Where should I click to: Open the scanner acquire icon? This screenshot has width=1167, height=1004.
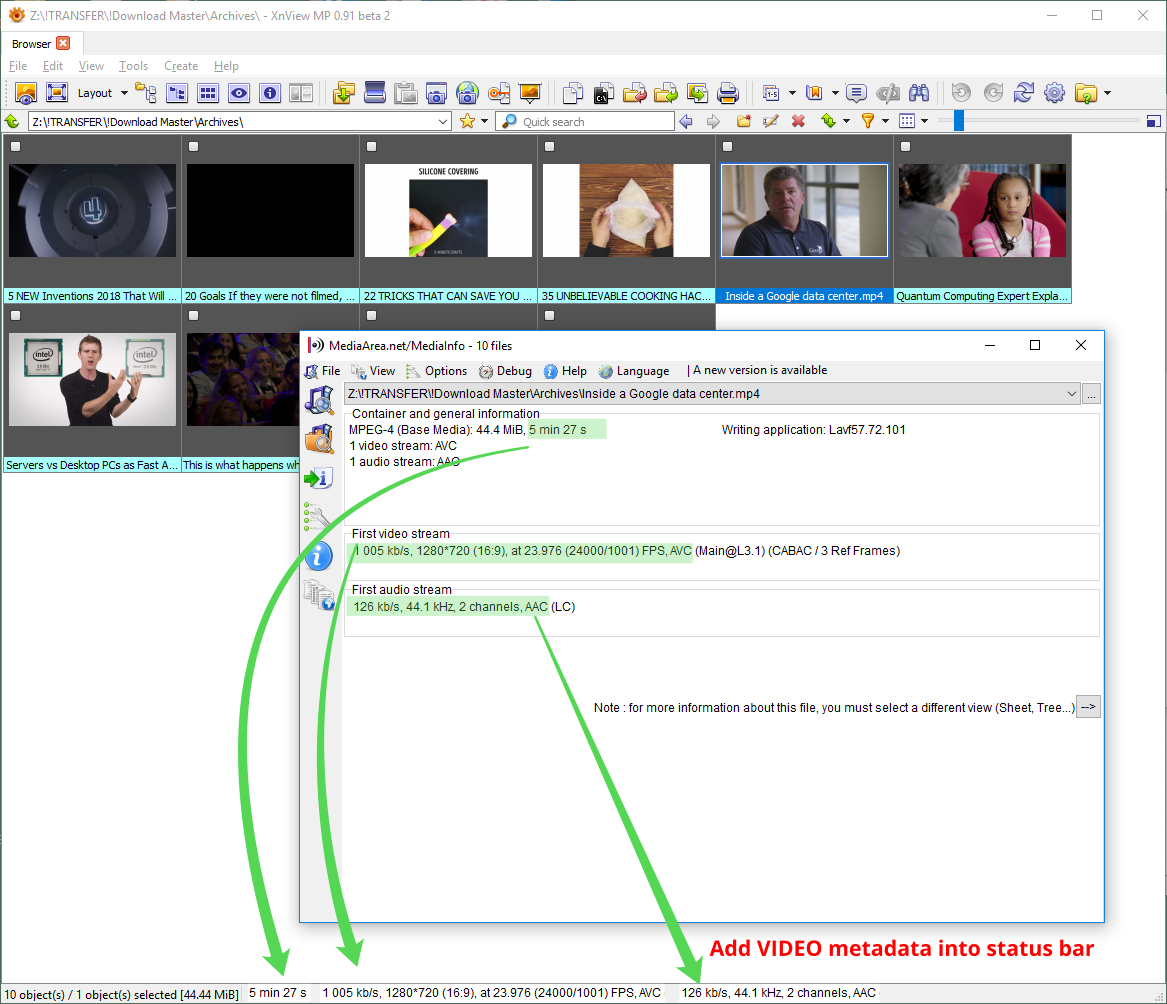click(374, 92)
